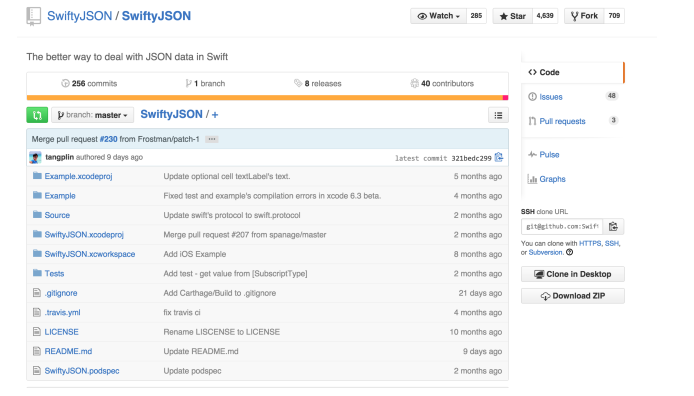Open the README.md file

click(x=68, y=351)
